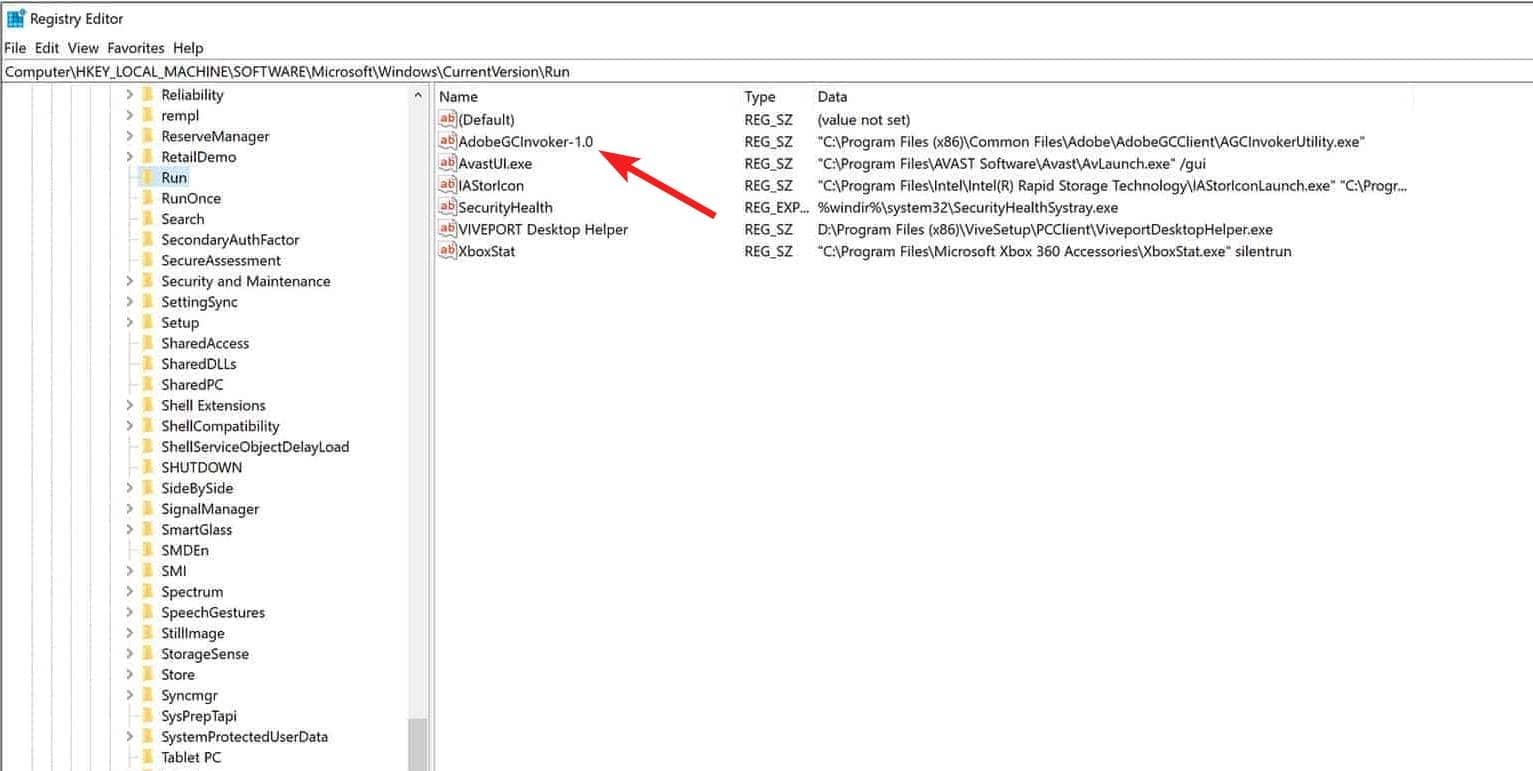This screenshot has width=1533, height=771.
Task: Open the File menu
Action: (x=15, y=48)
